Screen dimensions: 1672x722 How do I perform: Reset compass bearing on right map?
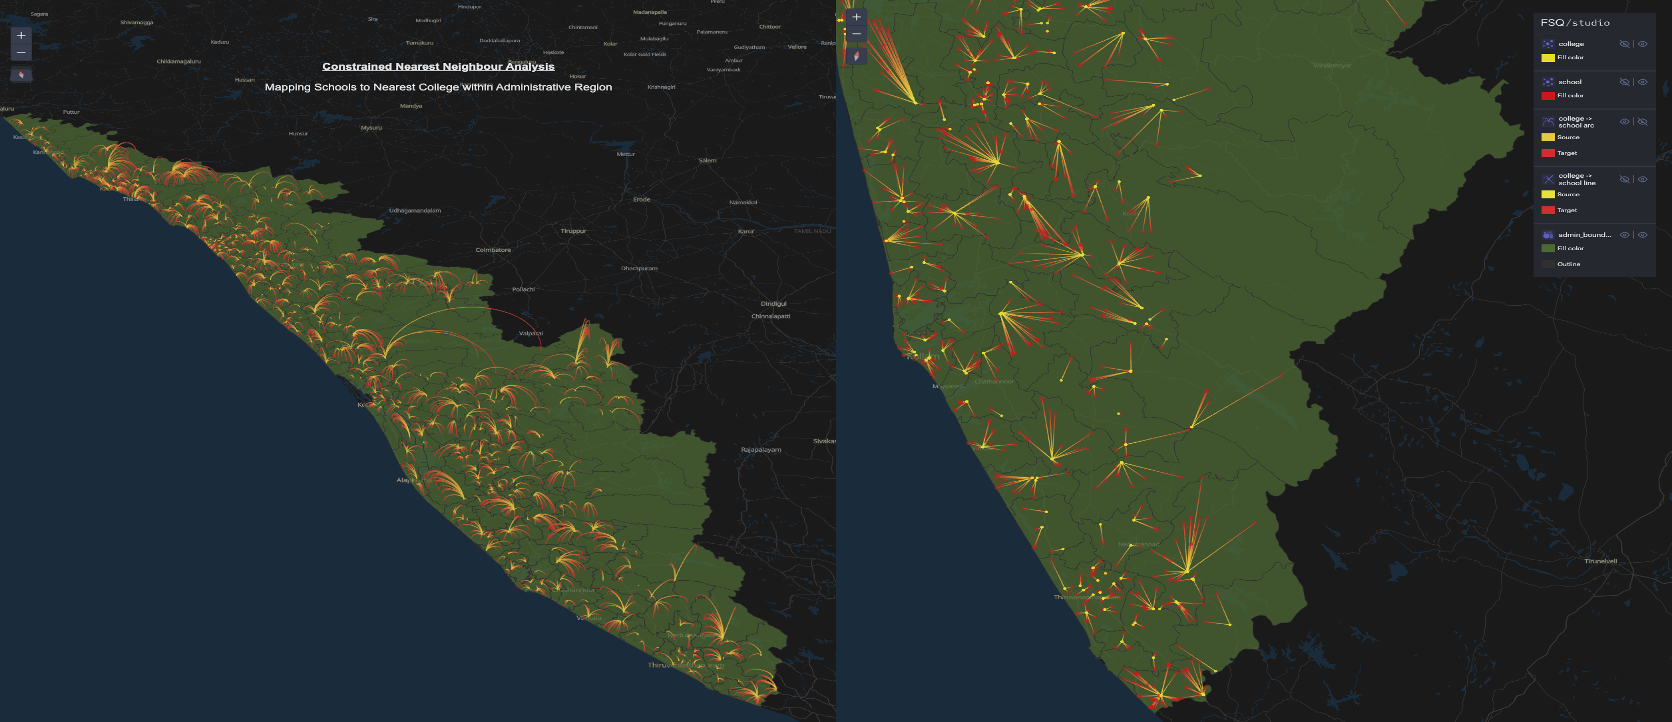[856, 56]
